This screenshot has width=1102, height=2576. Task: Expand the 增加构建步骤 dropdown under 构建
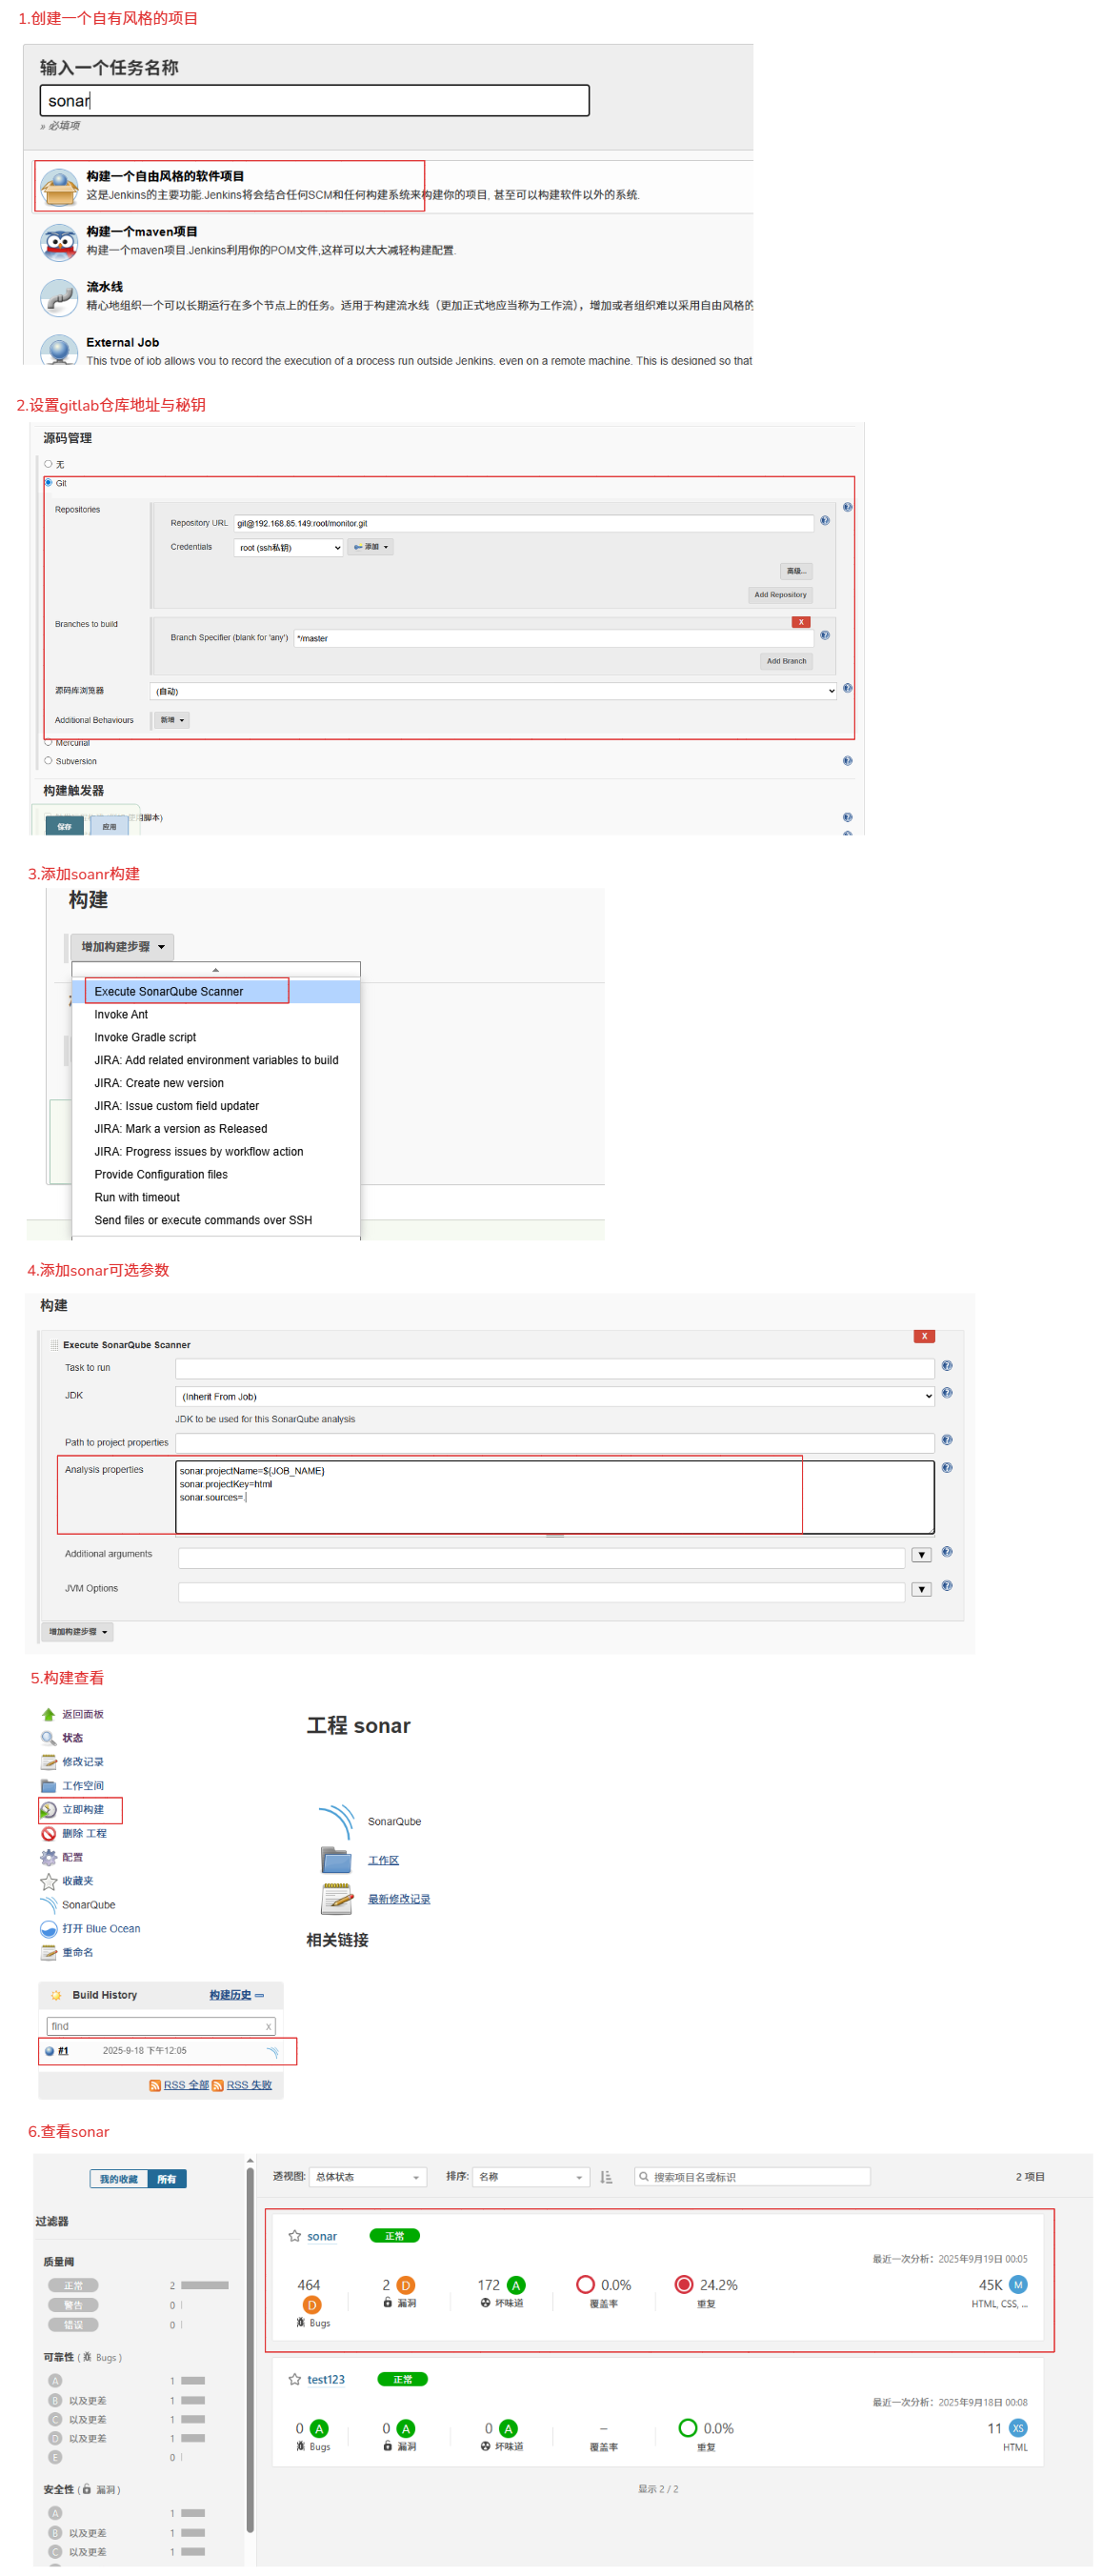(122, 947)
